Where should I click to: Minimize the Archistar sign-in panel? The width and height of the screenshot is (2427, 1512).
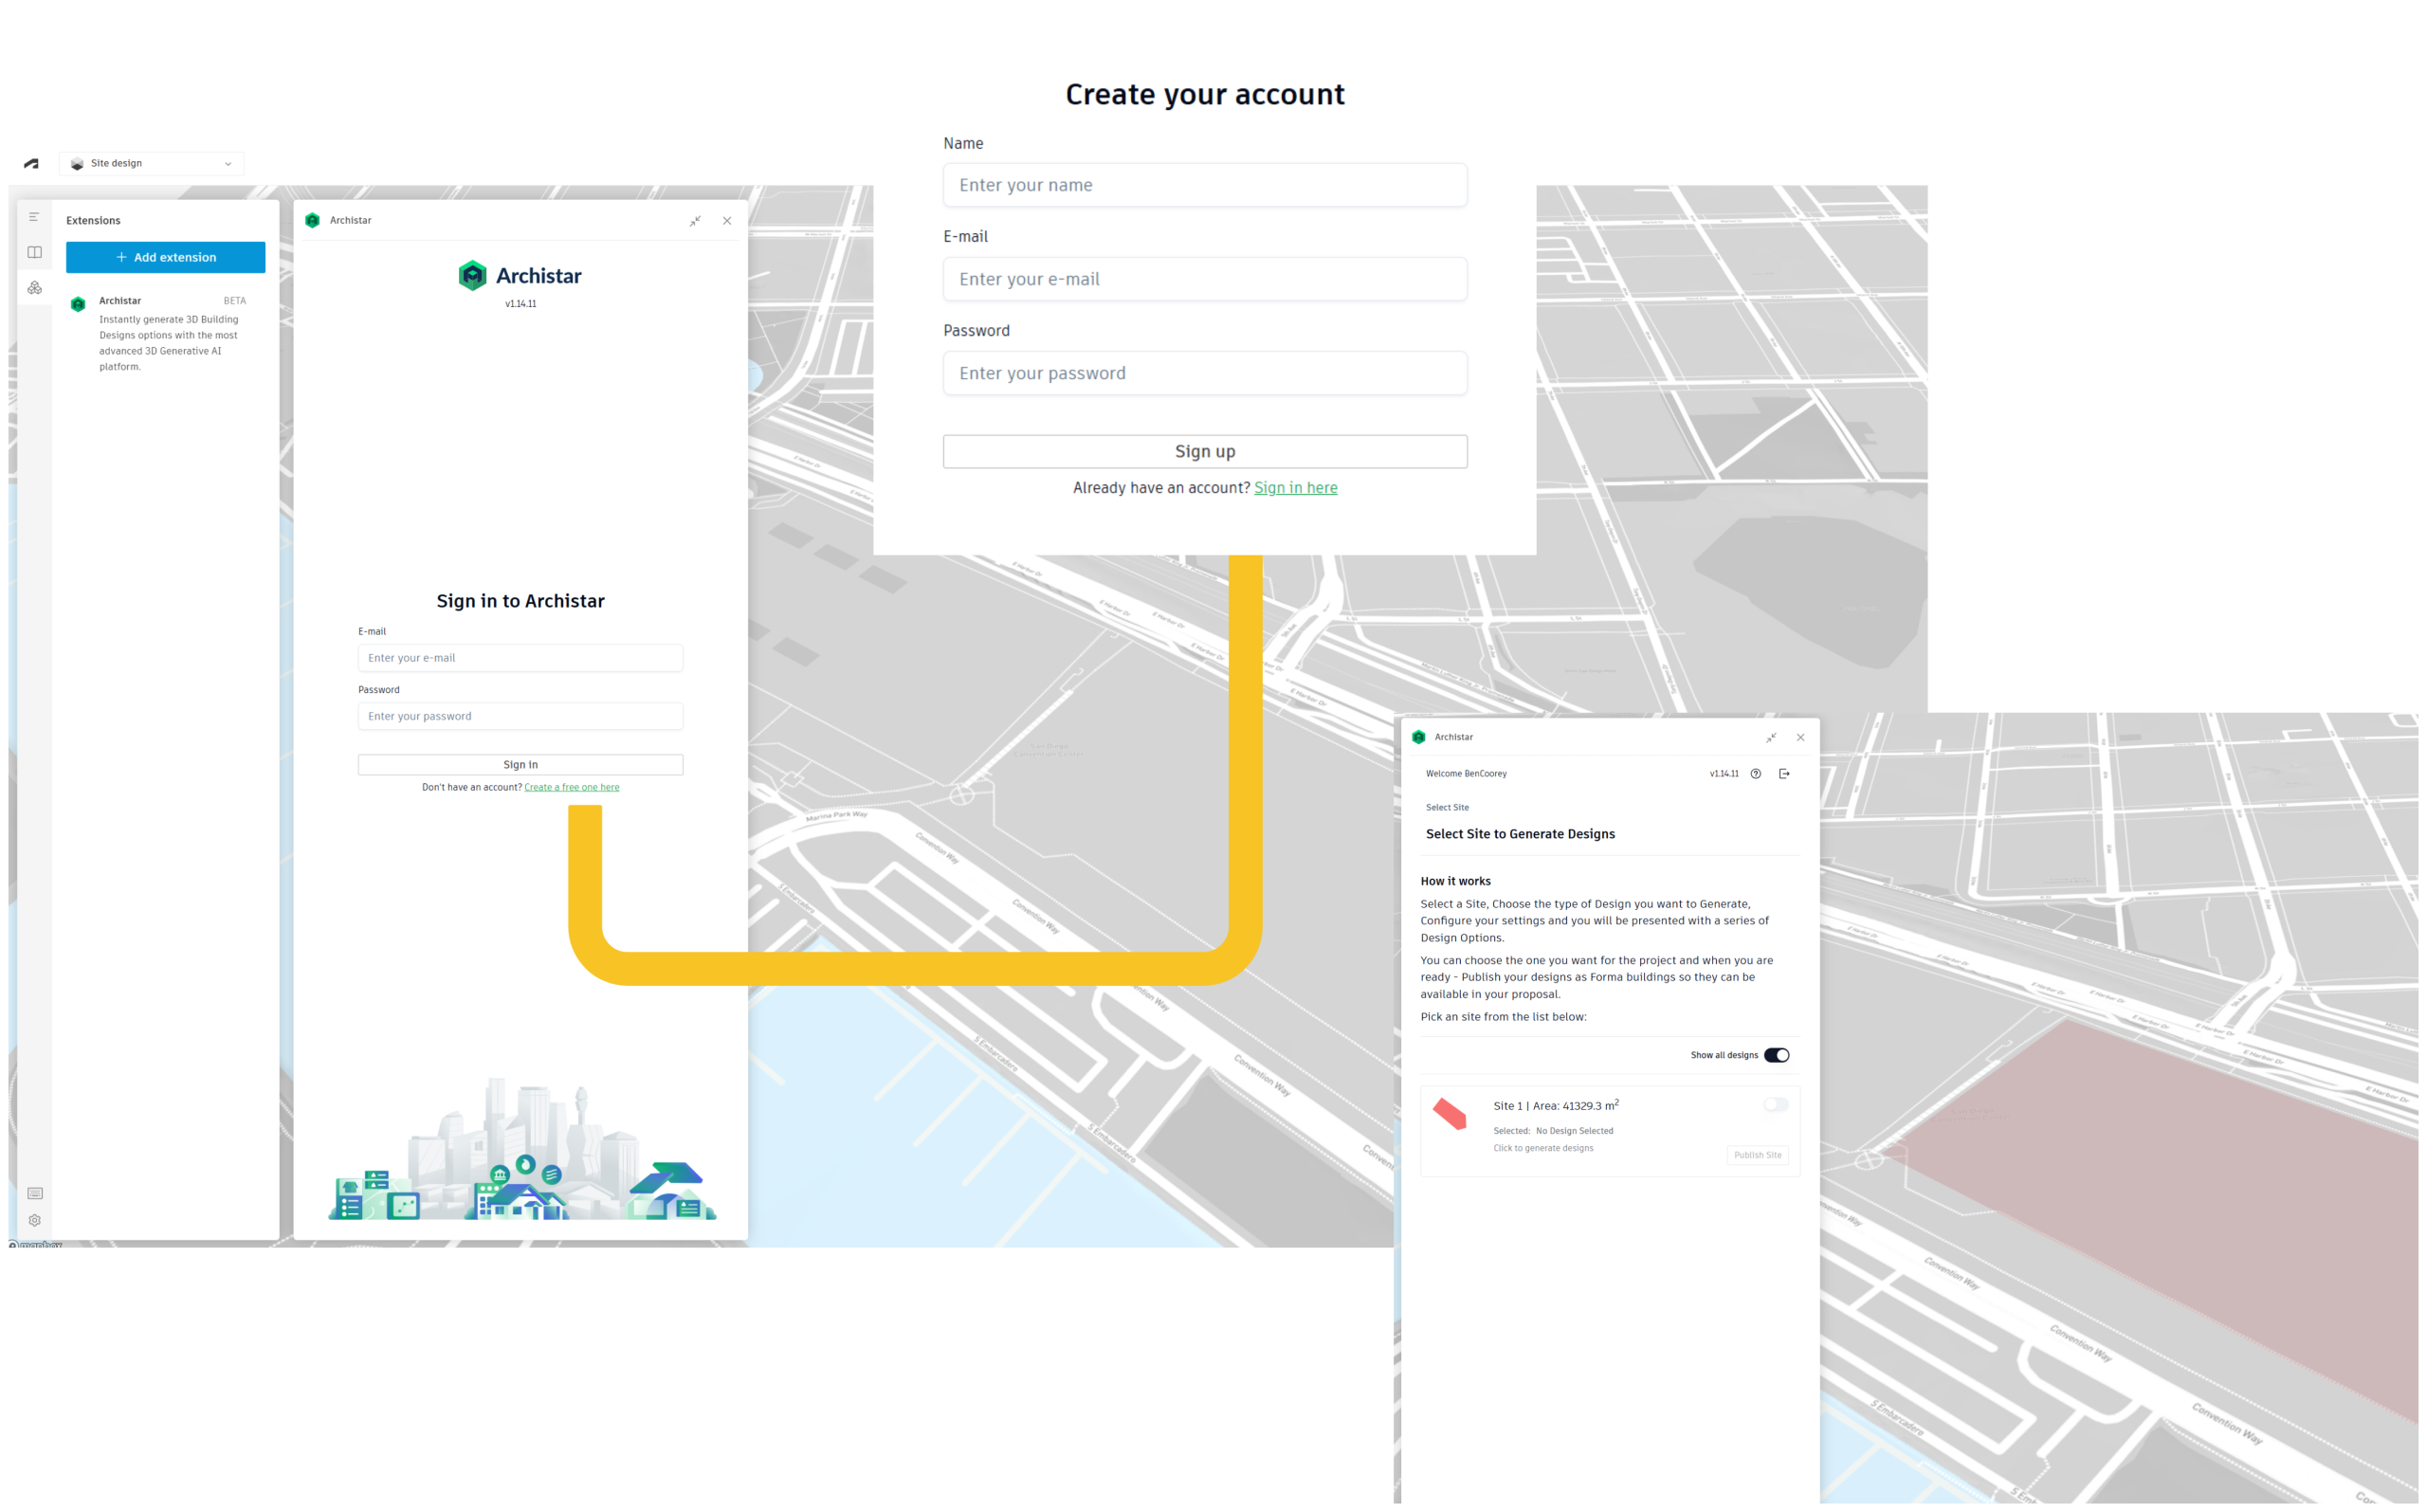pyautogui.click(x=696, y=221)
